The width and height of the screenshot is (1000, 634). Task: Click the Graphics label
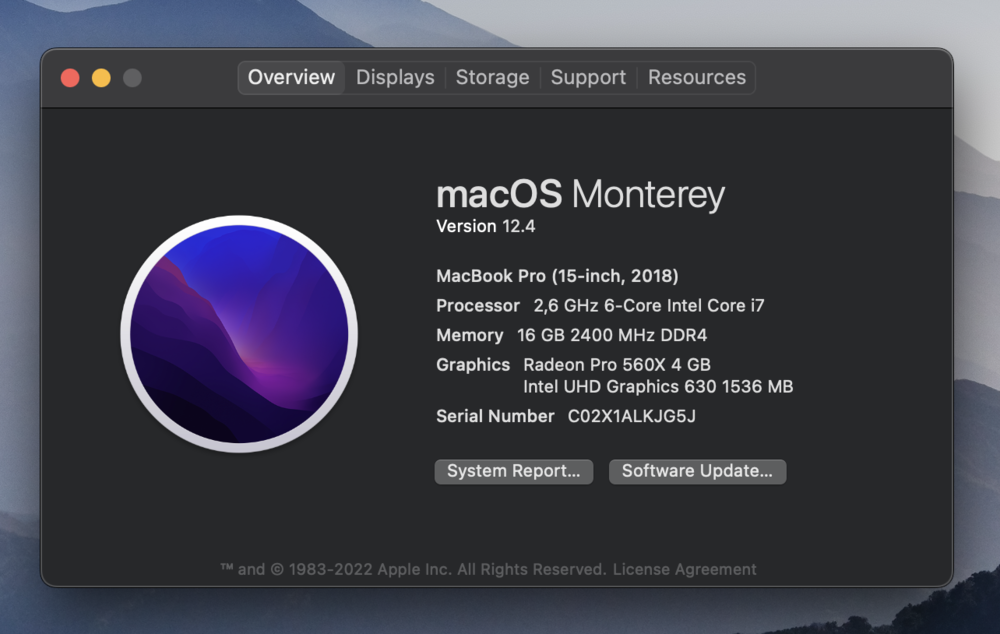pos(473,365)
